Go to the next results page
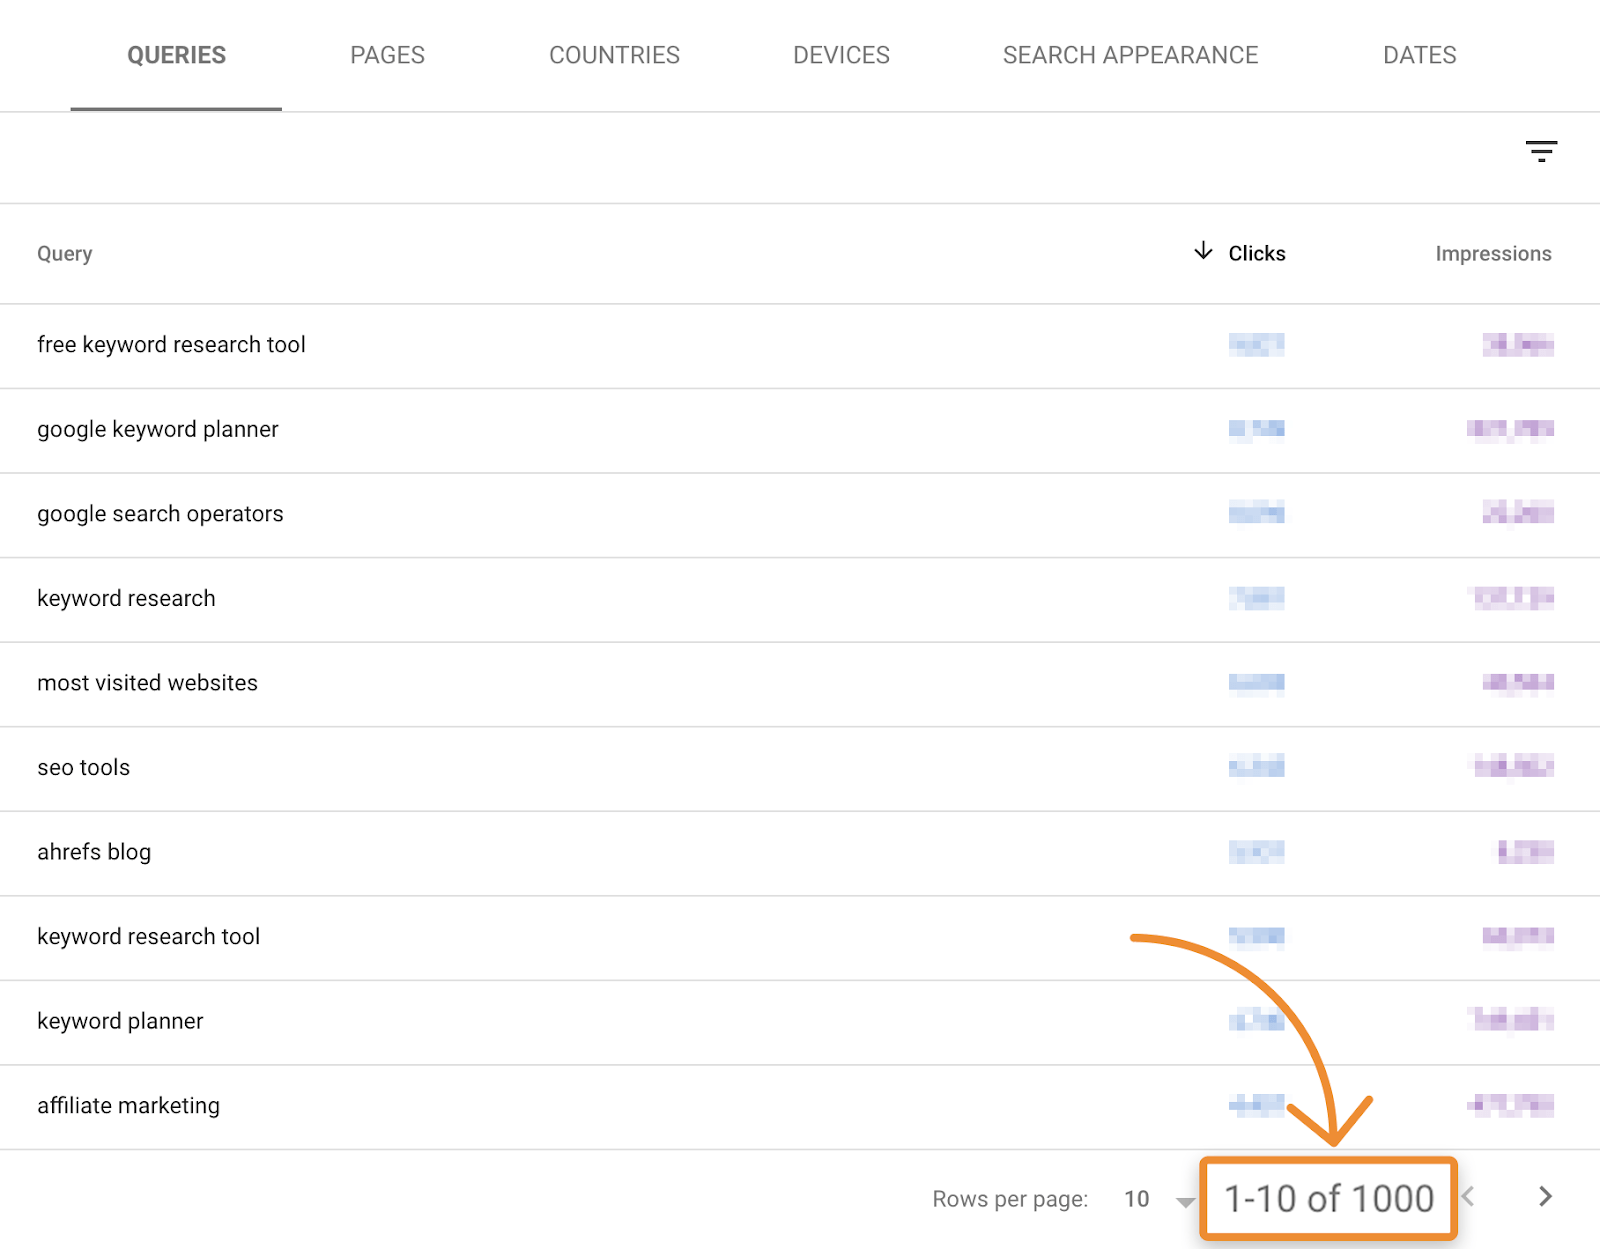The image size is (1600, 1249). click(1545, 1197)
